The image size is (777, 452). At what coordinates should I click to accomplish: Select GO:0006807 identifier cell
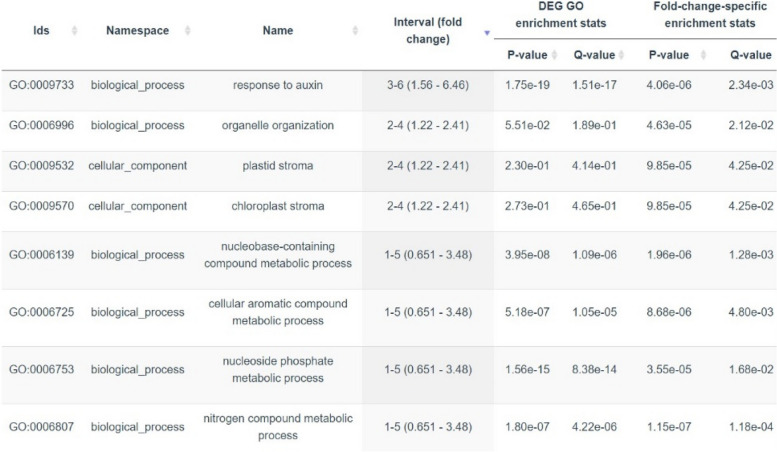click(39, 427)
